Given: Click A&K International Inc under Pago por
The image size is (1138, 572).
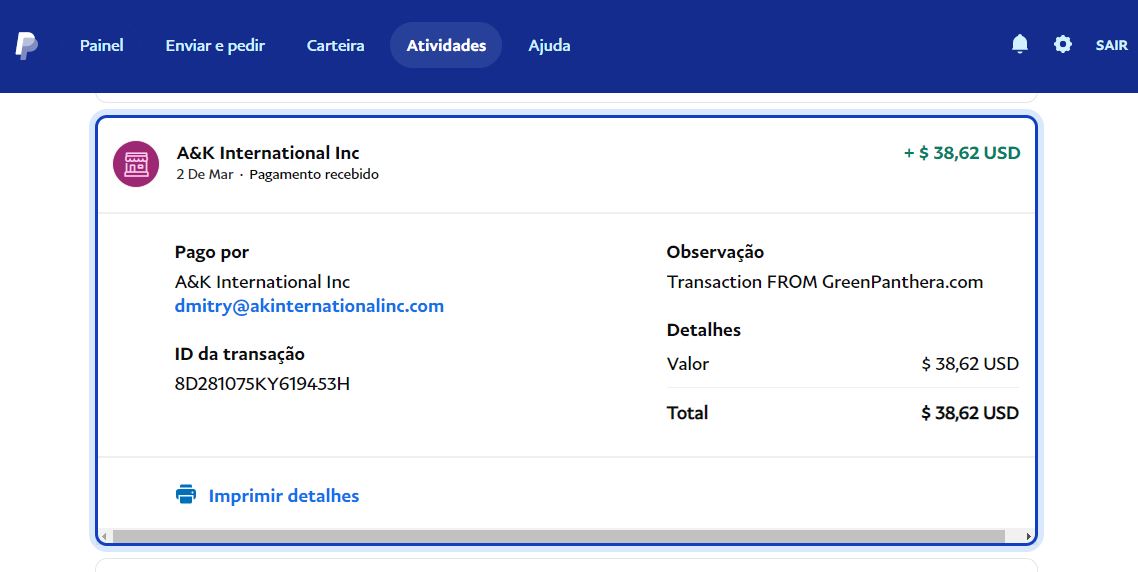Looking at the screenshot, I should point(262,282).
